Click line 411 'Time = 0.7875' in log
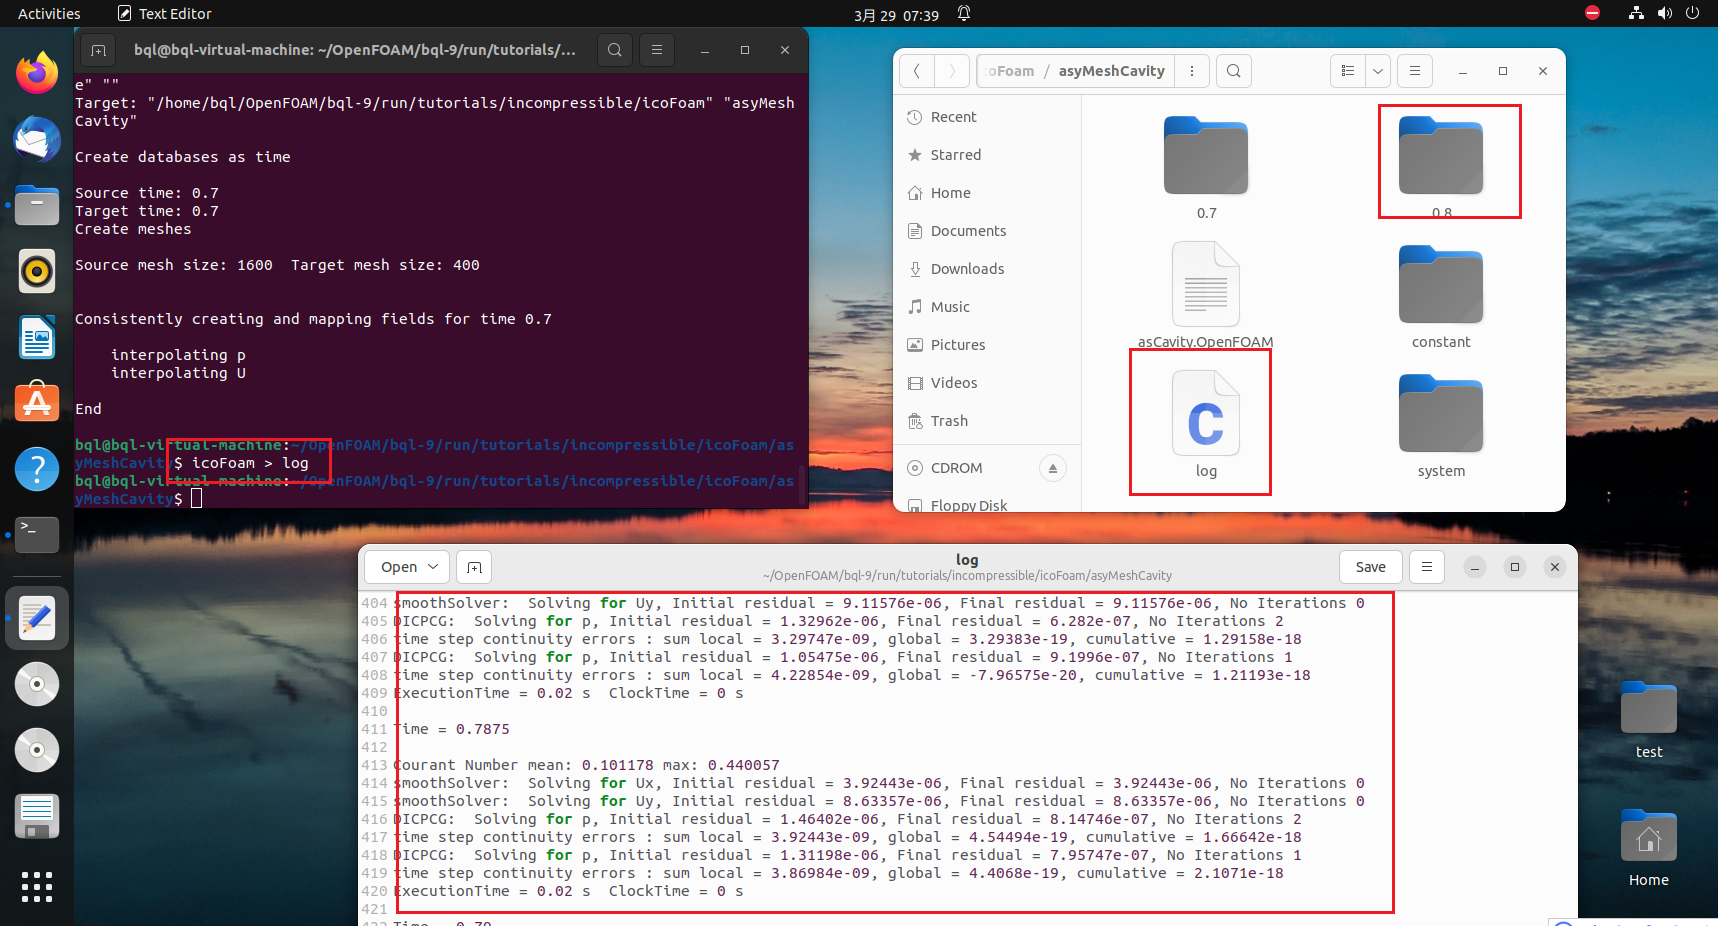 452,729
